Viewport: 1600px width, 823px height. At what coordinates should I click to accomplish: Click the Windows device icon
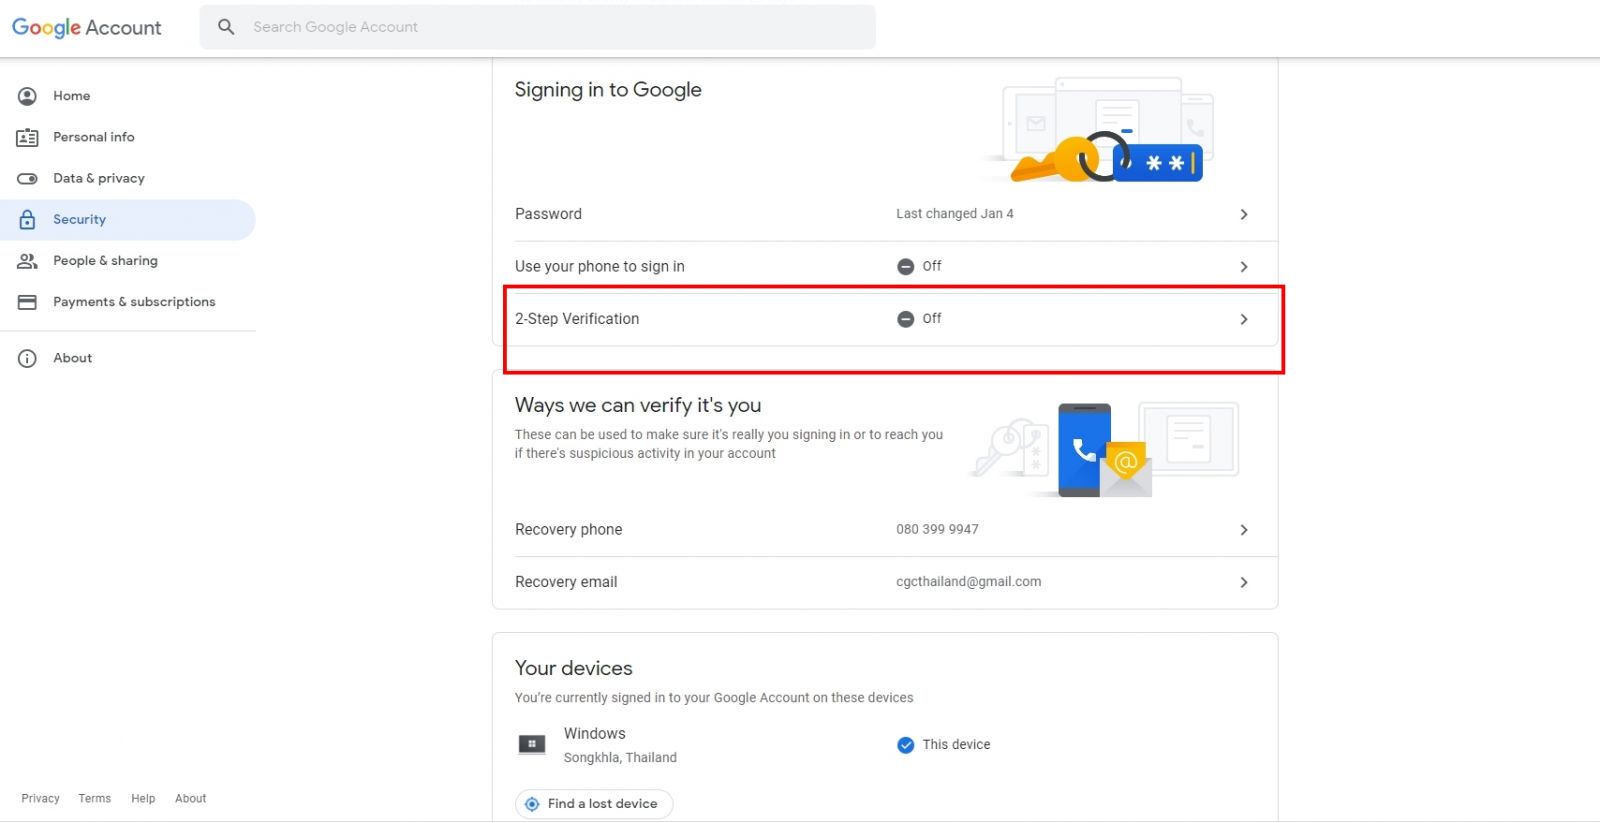pyautogui.click(x=532, y=744)
